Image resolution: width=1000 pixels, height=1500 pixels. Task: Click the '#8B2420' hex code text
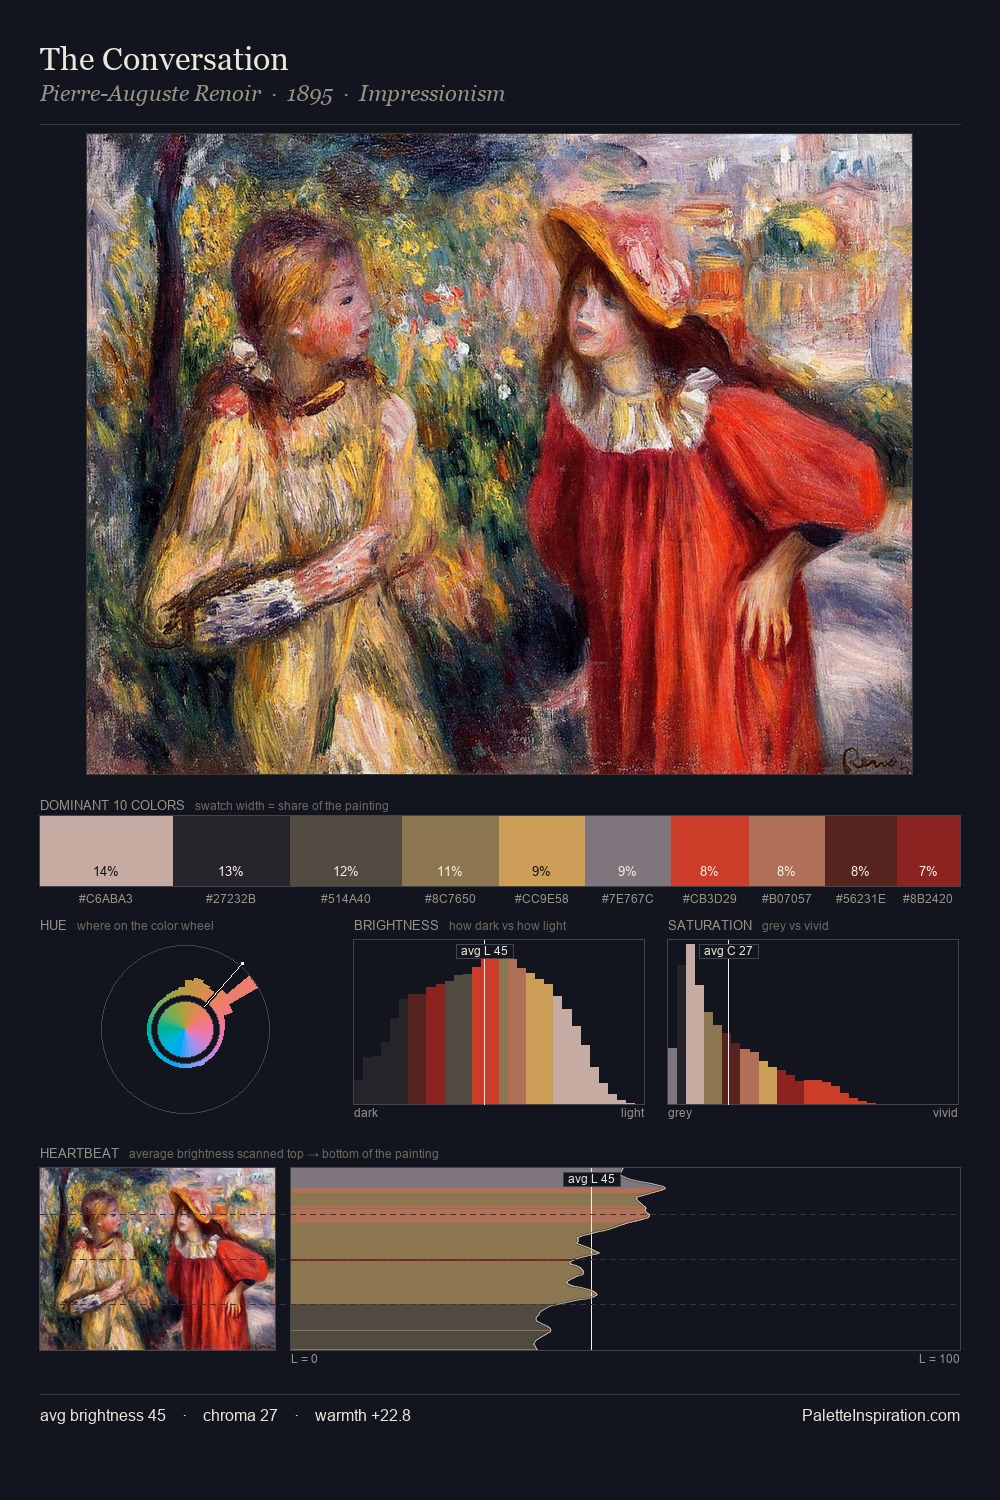(x=928, y=899)
